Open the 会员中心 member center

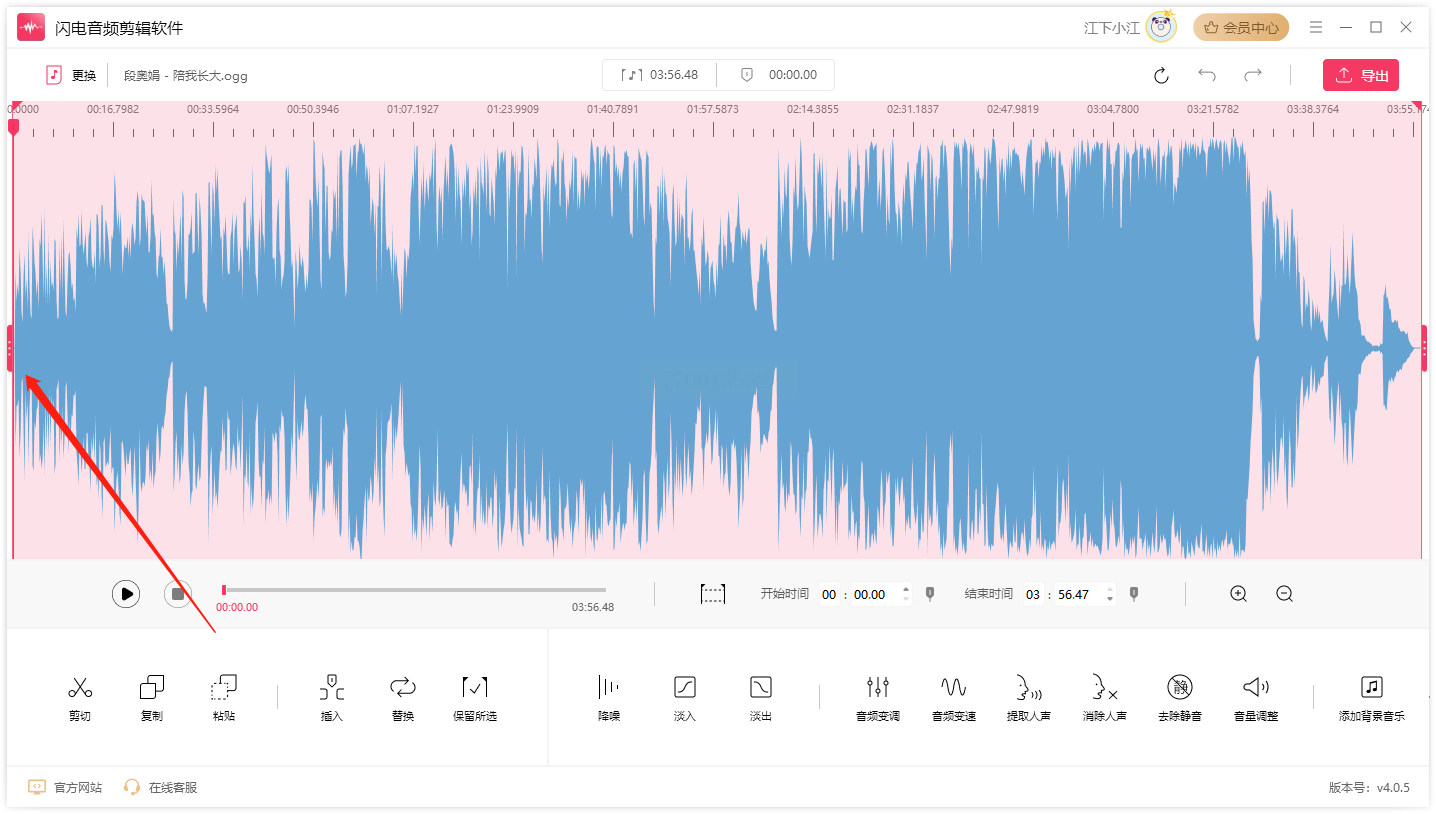point(1241,28)
